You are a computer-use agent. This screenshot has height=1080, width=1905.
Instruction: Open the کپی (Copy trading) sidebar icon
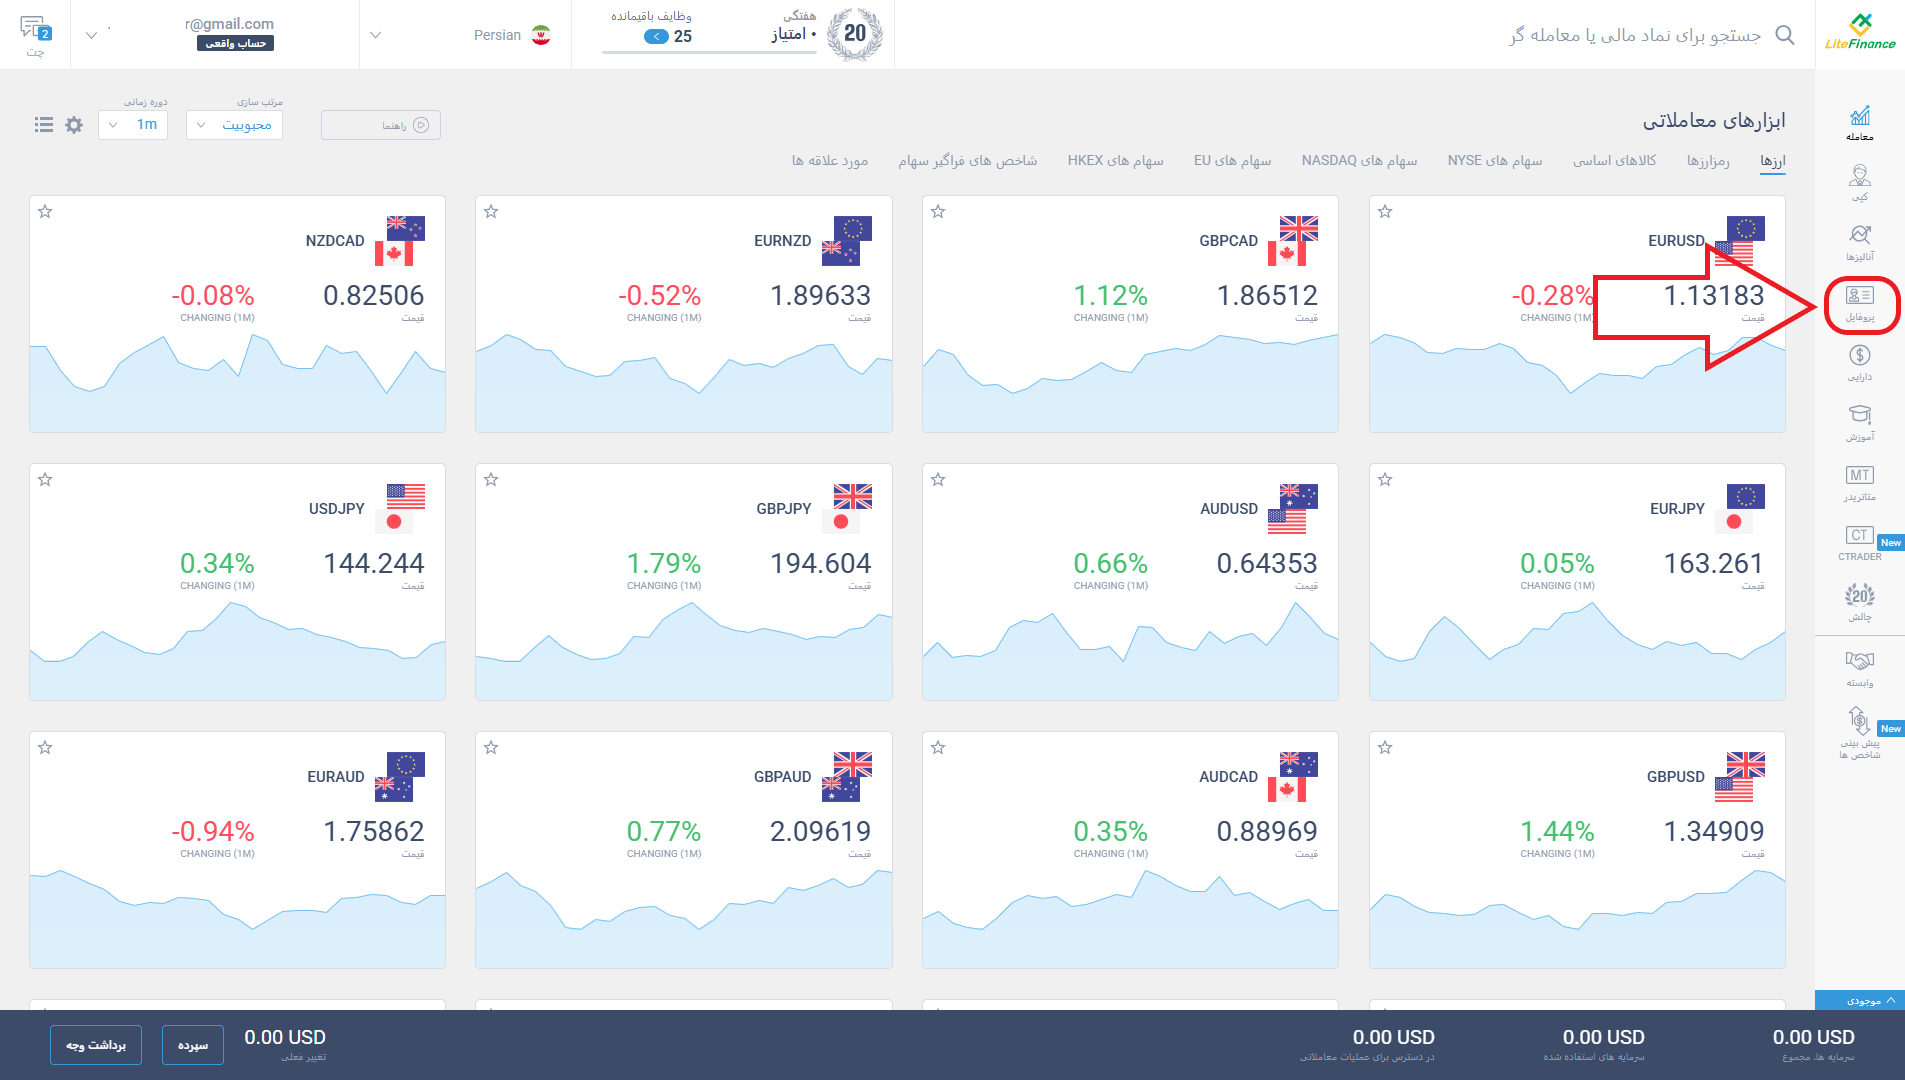tap(1860, 183)
